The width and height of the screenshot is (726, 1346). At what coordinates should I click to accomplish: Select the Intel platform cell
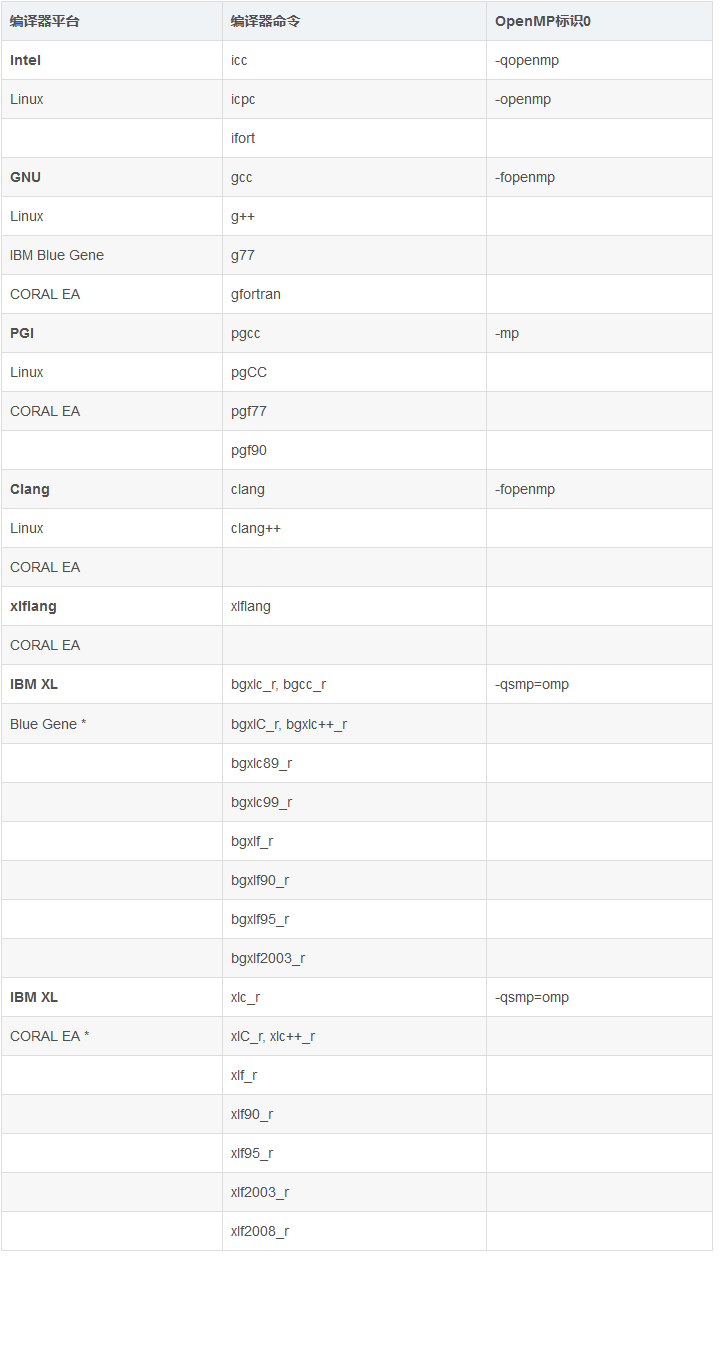(x=26, y=60)
